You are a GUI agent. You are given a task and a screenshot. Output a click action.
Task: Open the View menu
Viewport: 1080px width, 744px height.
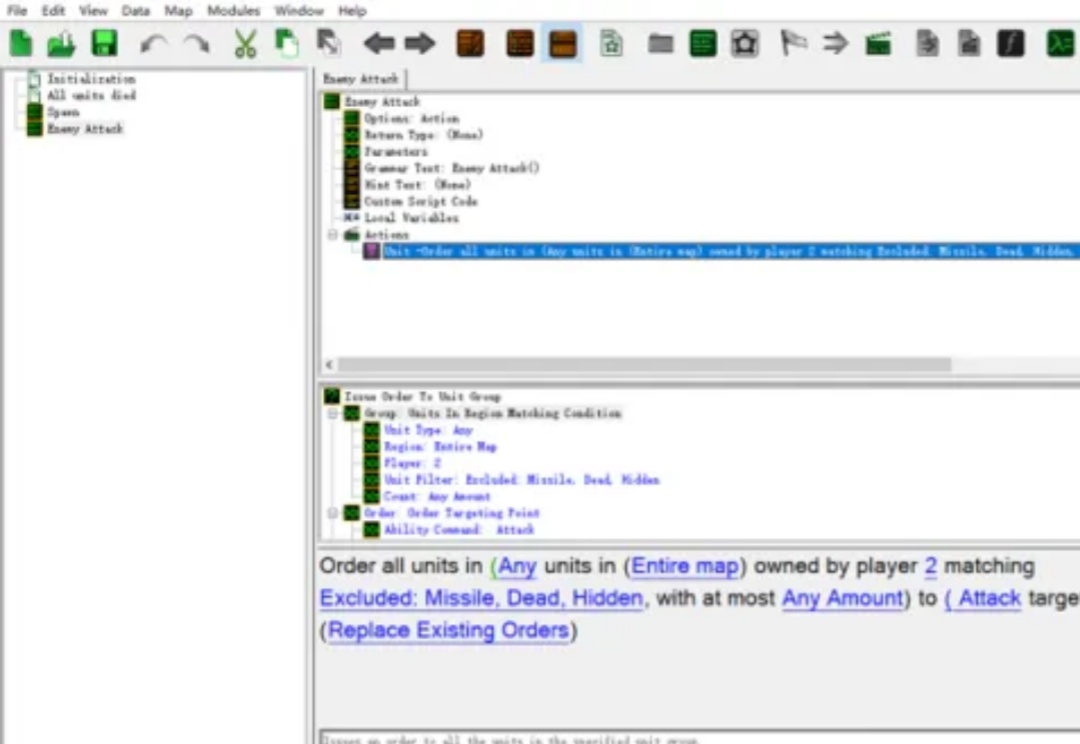(93, 10)
